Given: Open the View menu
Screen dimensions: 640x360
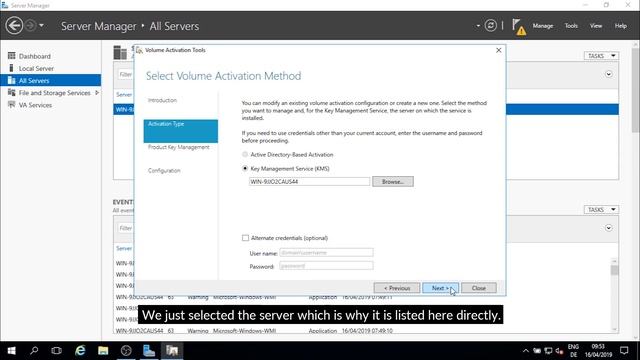Looking at the screenshot, I should tap(596, 26).
